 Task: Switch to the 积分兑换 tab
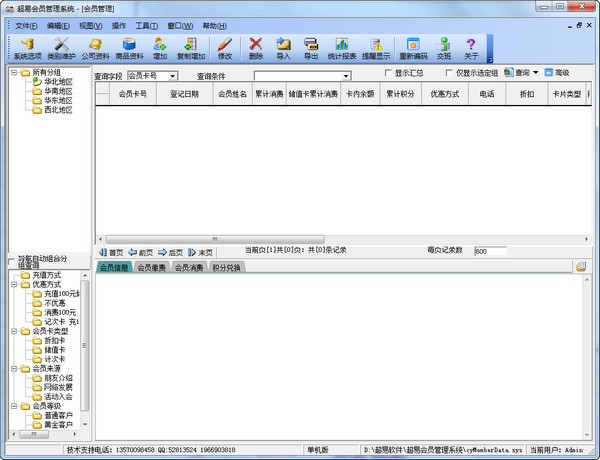point(226,268)
